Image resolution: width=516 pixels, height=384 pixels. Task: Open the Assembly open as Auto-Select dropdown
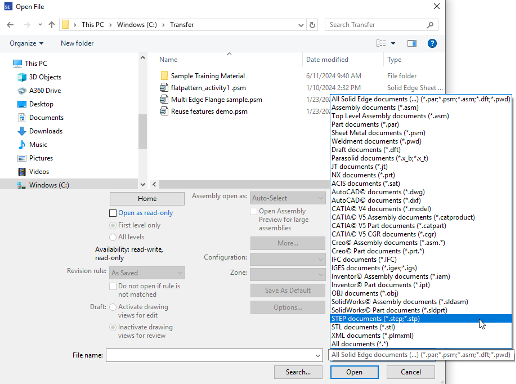(288, 198)
